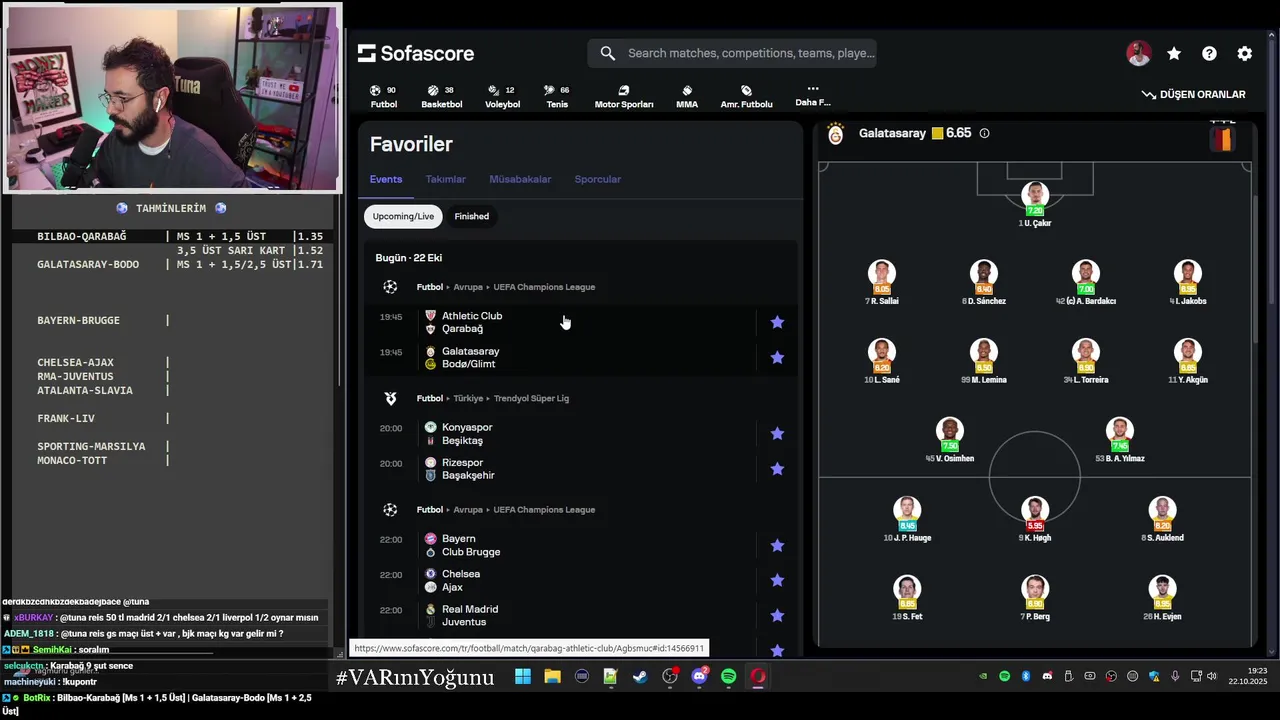Open the Voleybol sport category
Viewport: 1280px width, 720px height.
[x=502, y=96]
